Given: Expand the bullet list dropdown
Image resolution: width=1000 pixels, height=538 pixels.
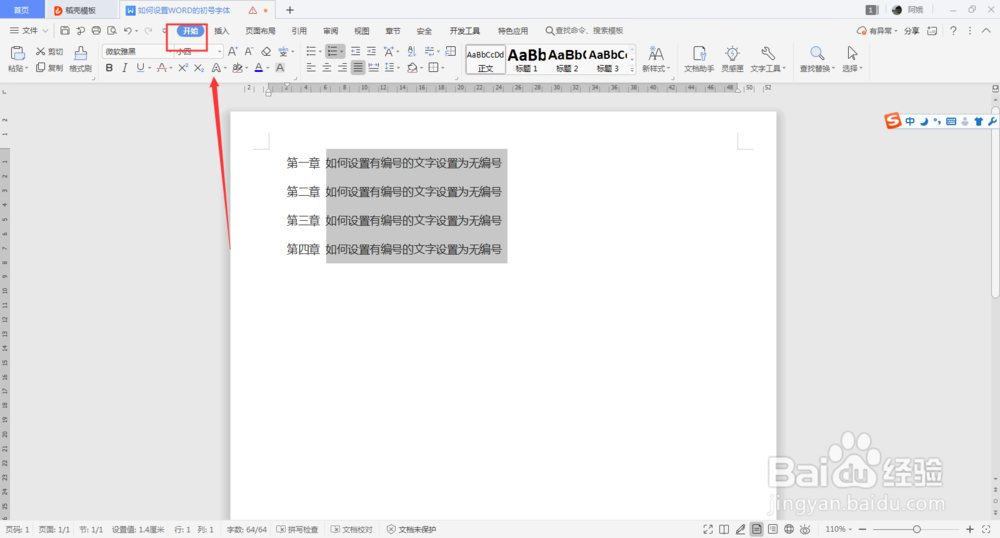Looking at the screenshot, I should [x=320, y=52].
